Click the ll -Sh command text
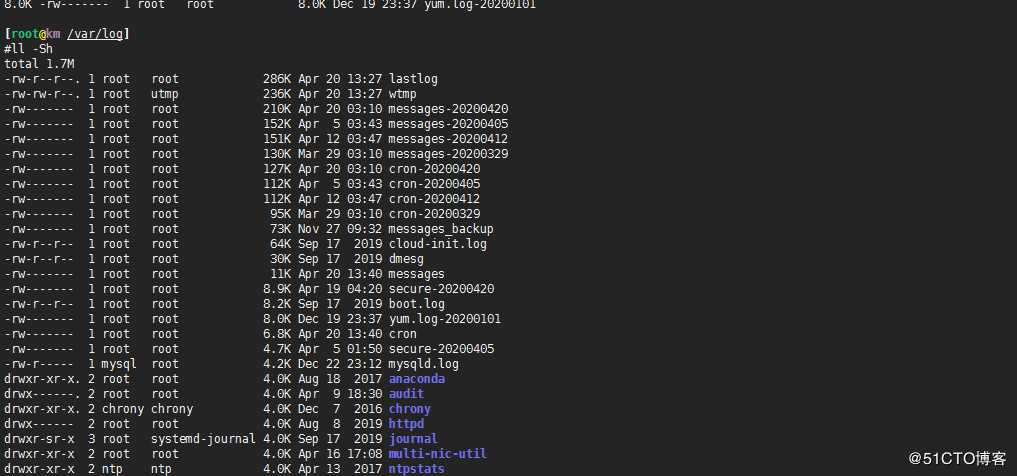 tap(29, 49)
